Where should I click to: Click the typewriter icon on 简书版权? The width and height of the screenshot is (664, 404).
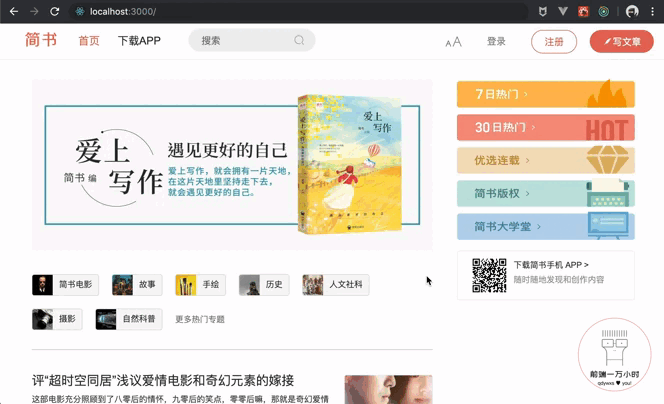(x=607, y=193)
